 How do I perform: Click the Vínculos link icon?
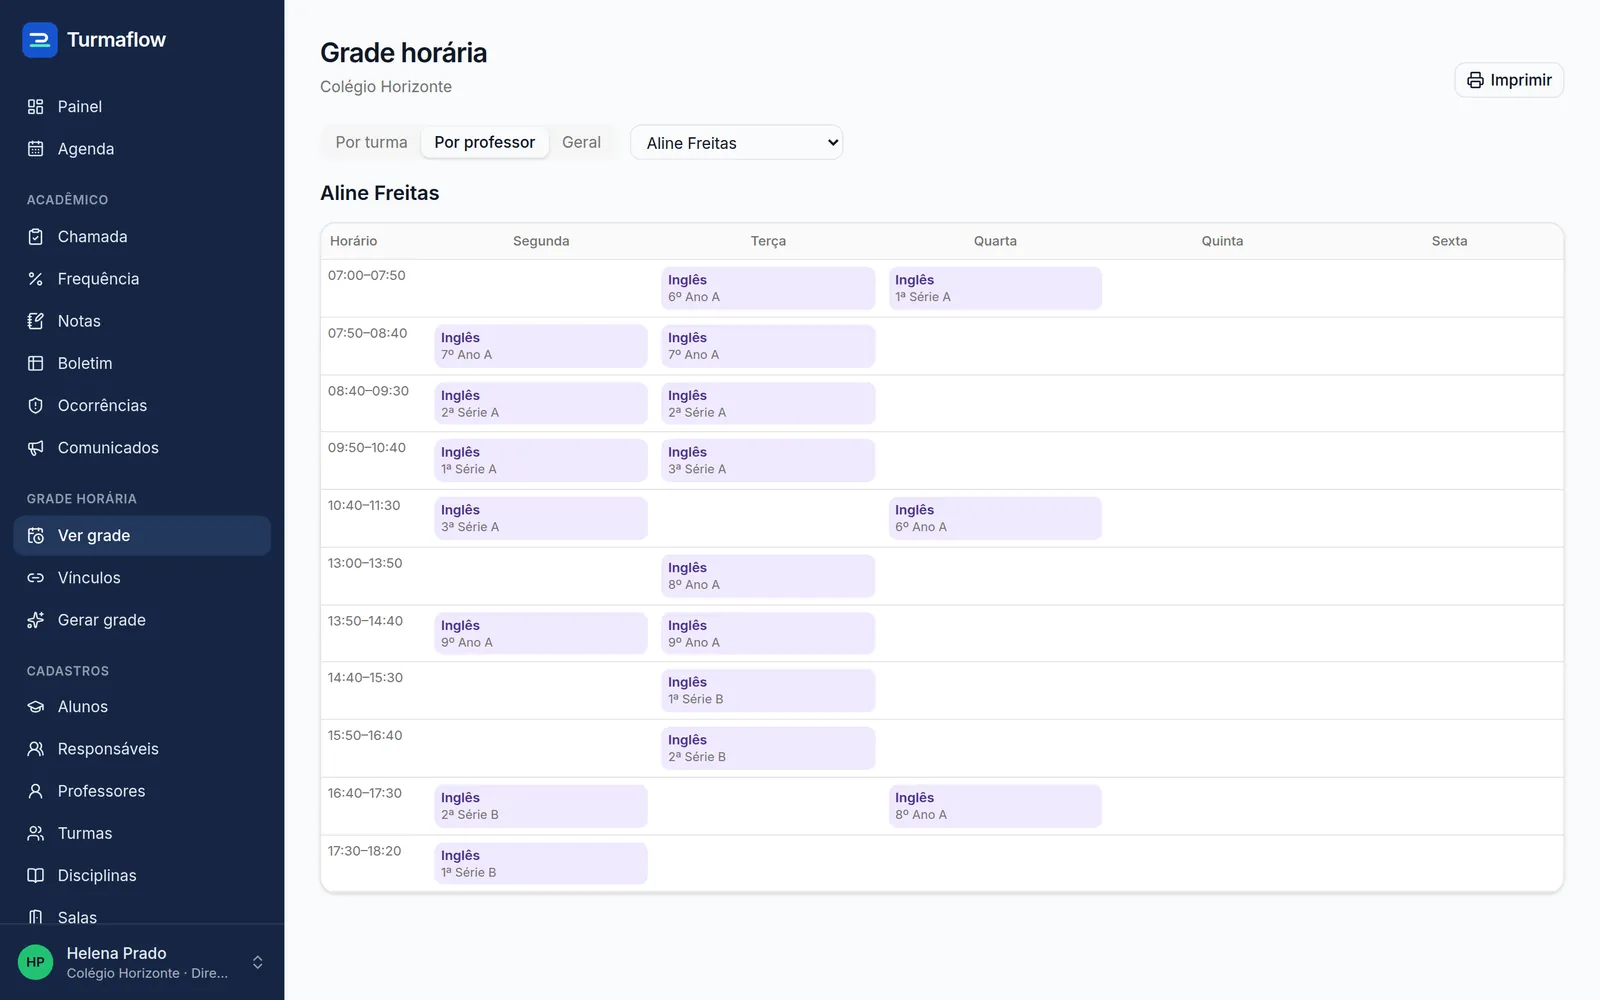coord(36,578)
